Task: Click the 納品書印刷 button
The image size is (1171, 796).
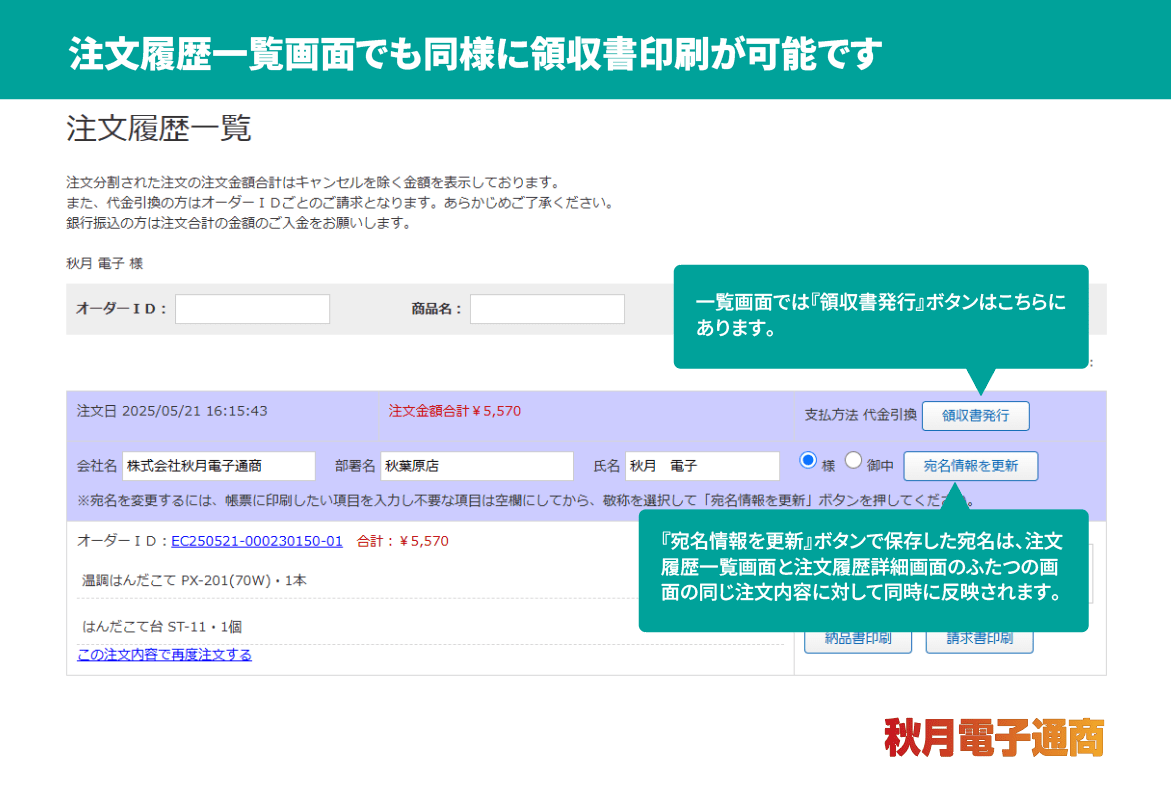Action: (857, 639)
